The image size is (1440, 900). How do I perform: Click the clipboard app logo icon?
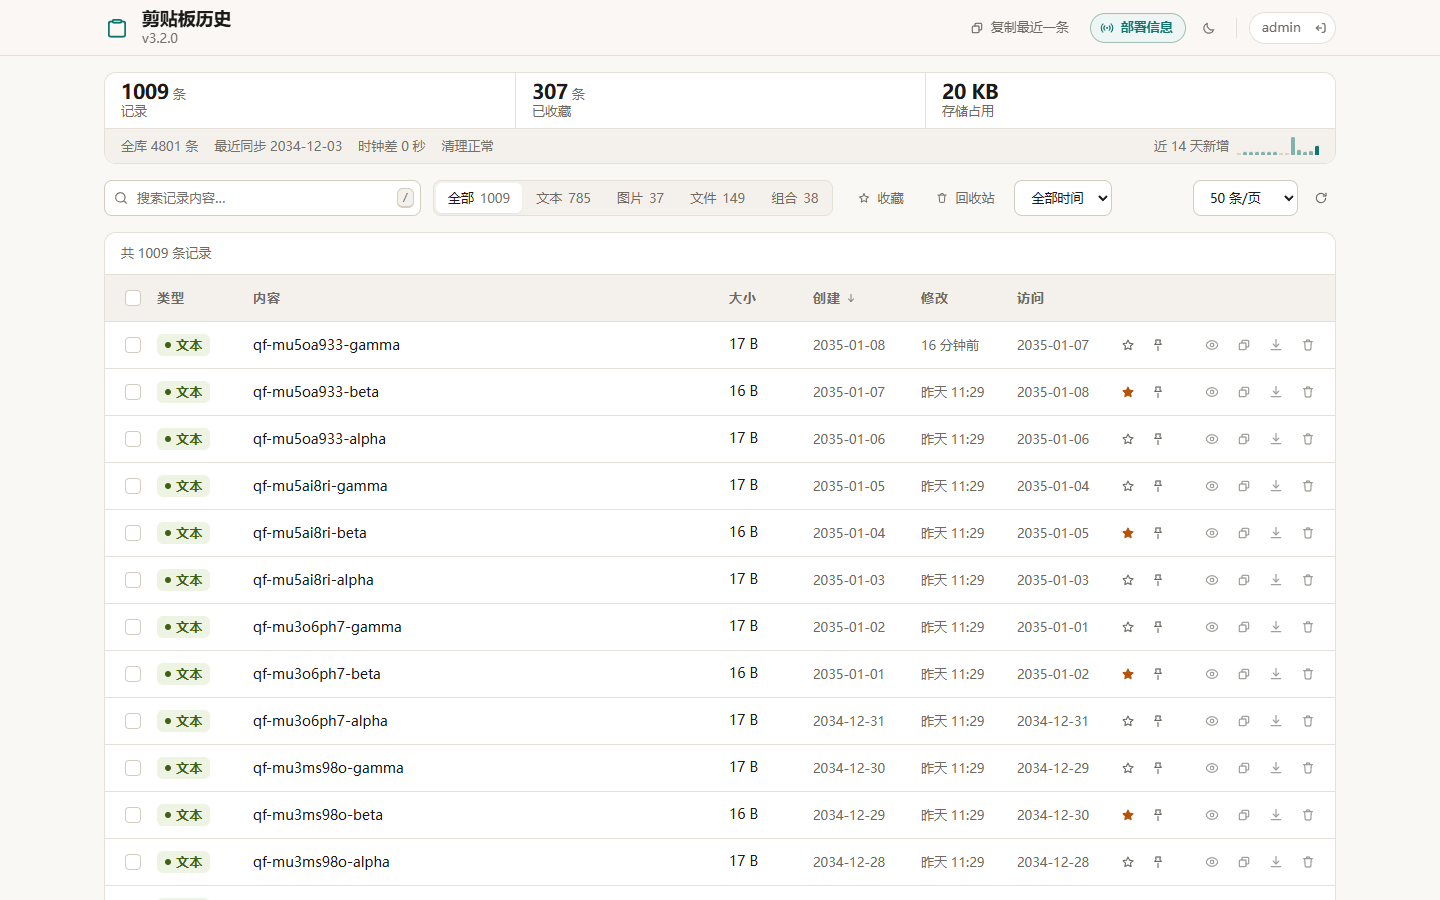[117, 28]
